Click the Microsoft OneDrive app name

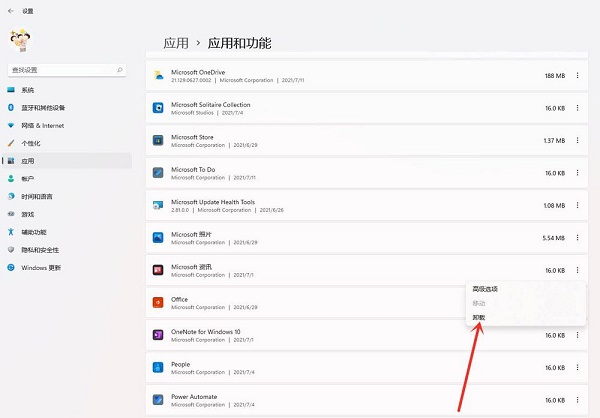click(x=198, y=72)
